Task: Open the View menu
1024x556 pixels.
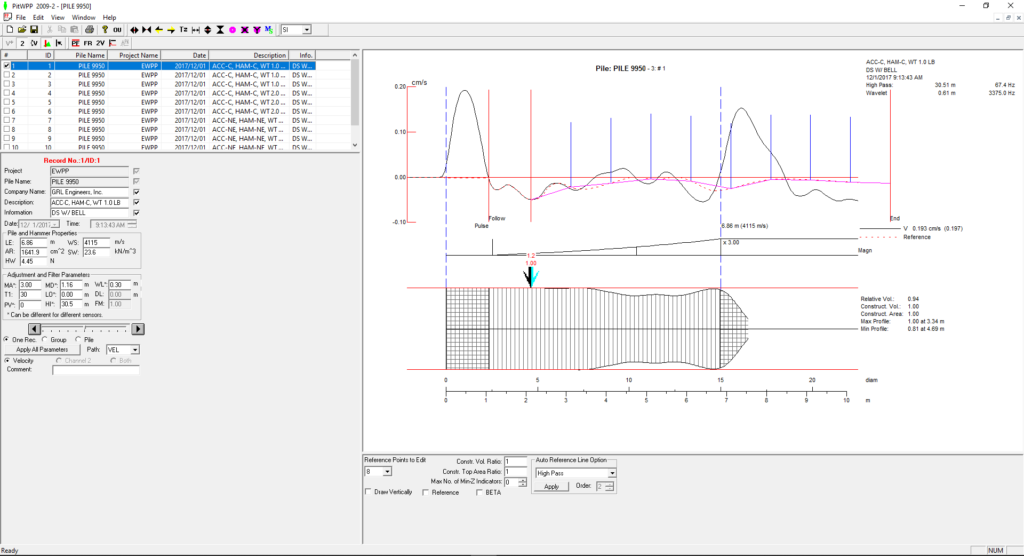Action: 58,17
